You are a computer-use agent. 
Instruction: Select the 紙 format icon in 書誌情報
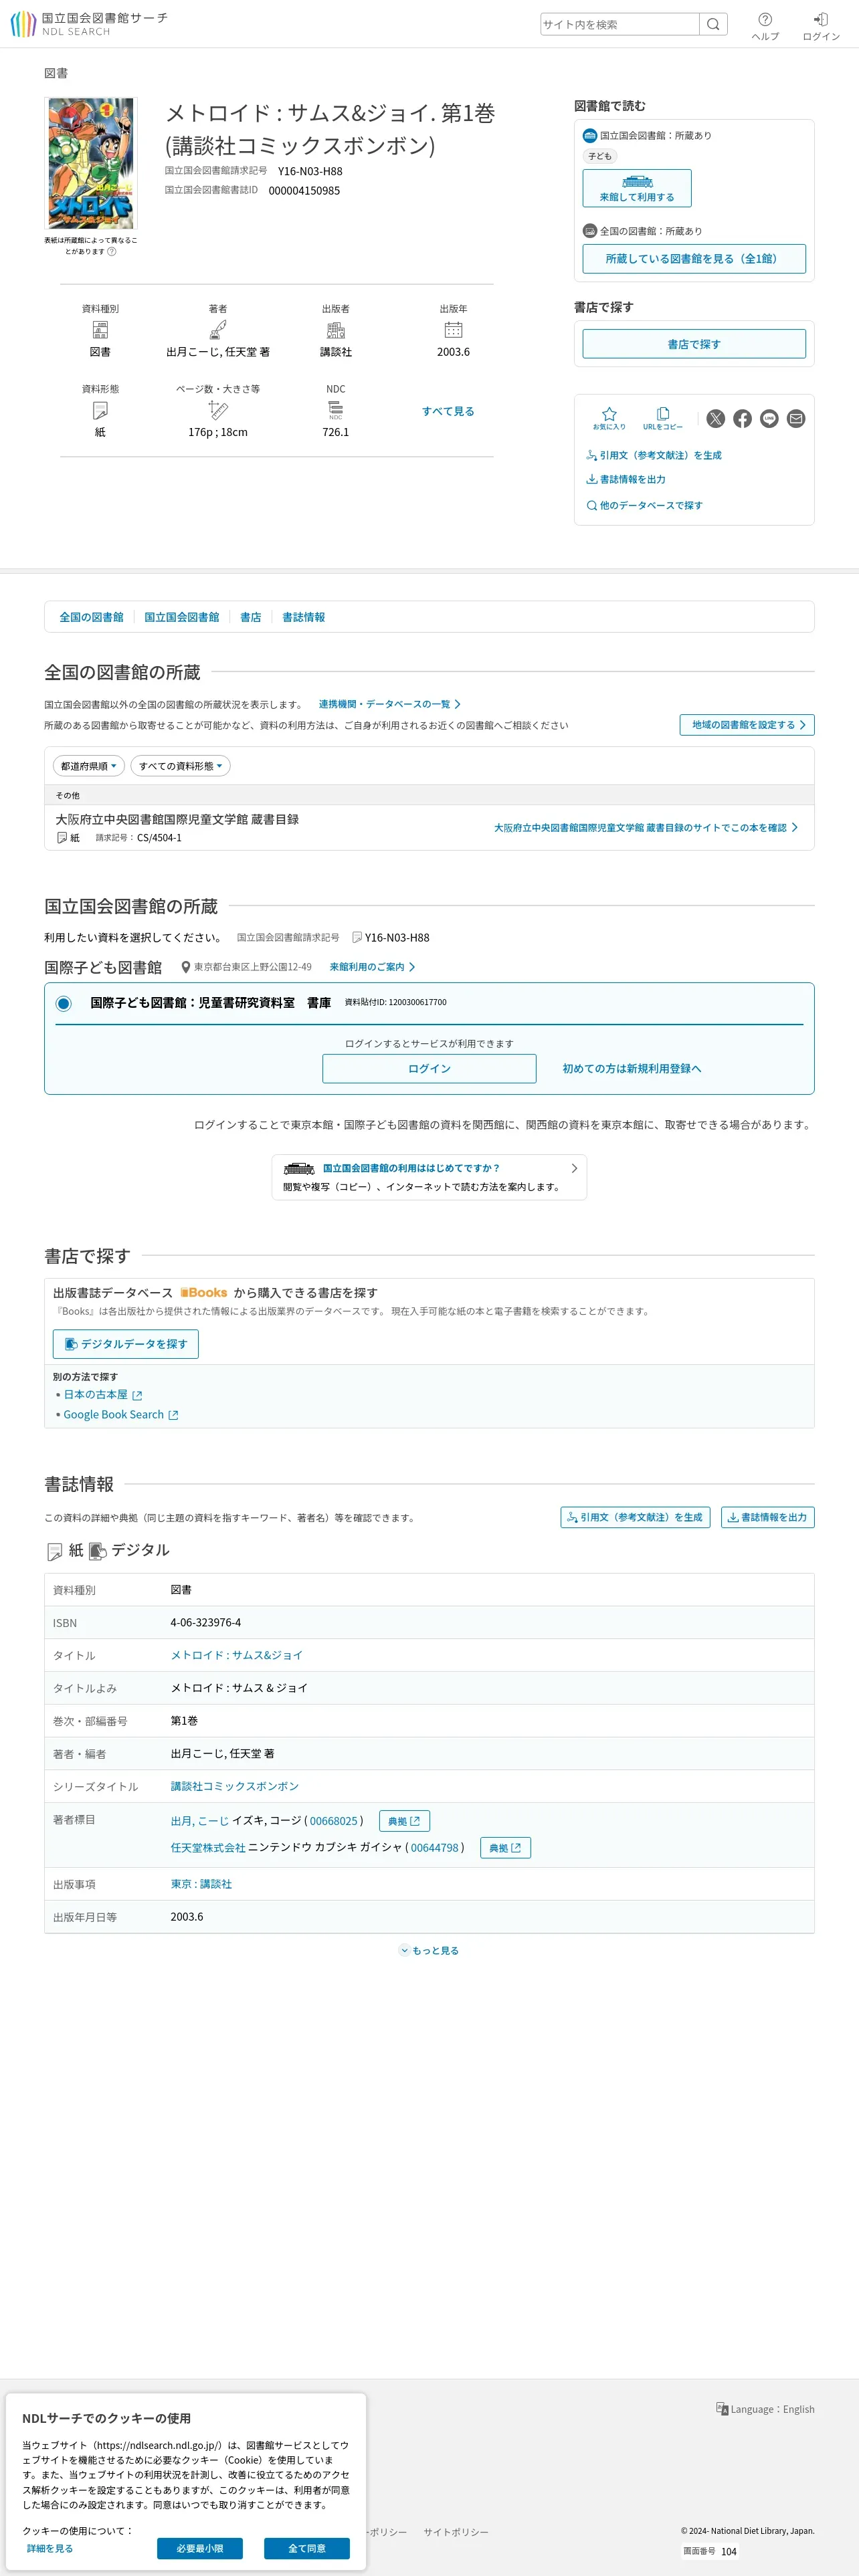coord(55,1551)
